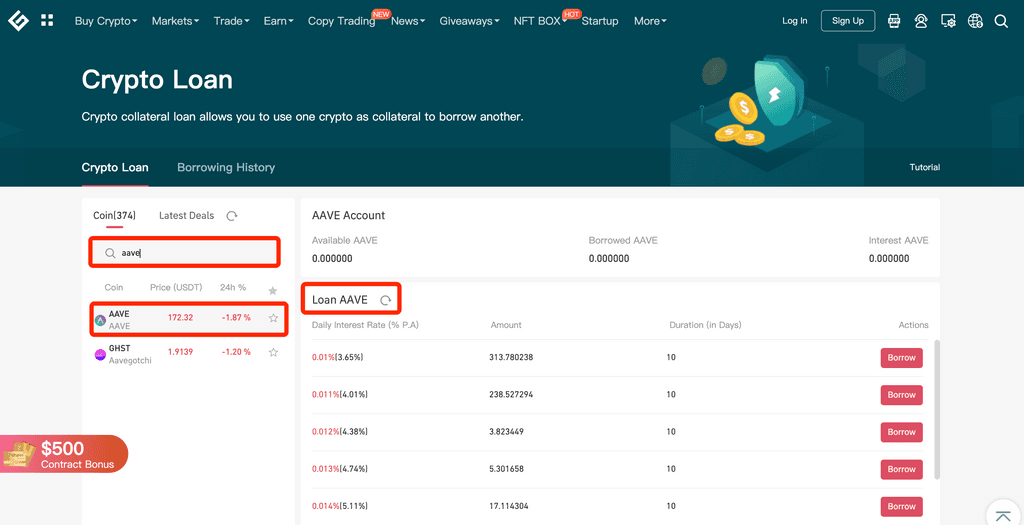Expand the News menu
Viewport: 1024px width, 525px height.
[408, 21]
